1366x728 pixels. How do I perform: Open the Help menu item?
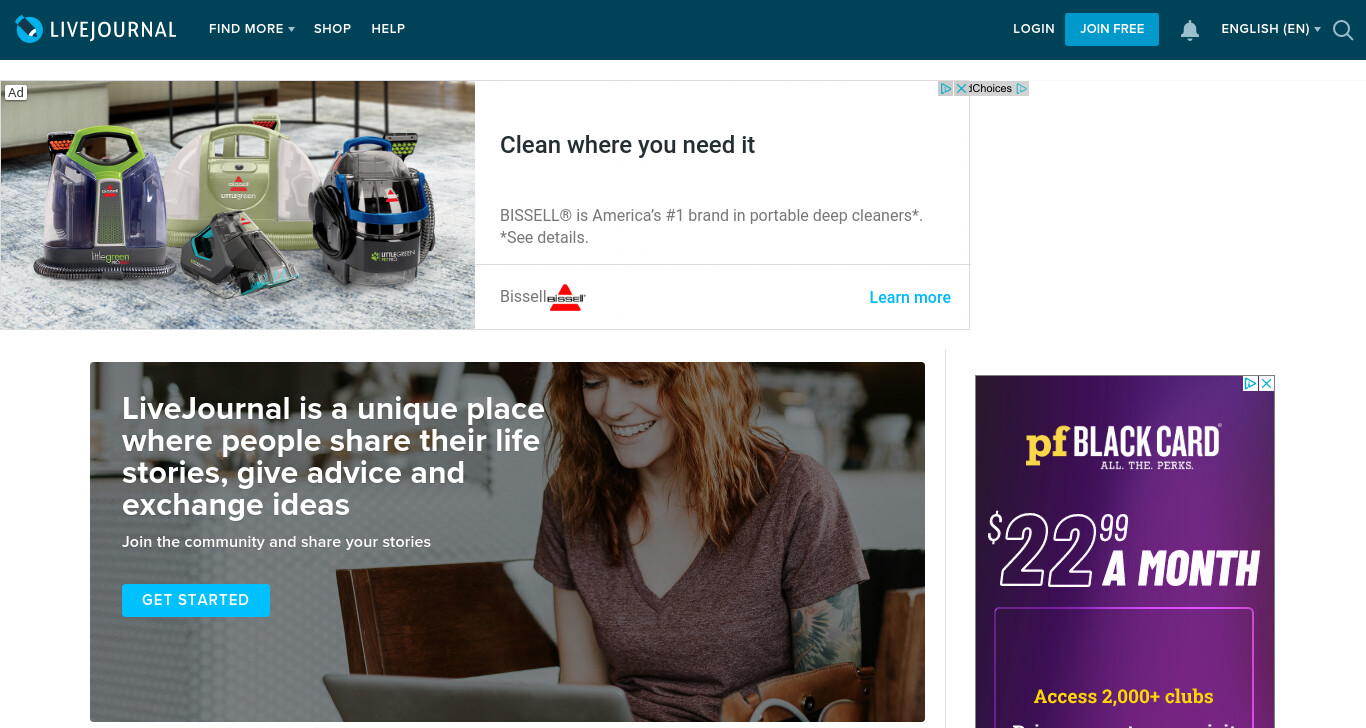coord(388,29)
